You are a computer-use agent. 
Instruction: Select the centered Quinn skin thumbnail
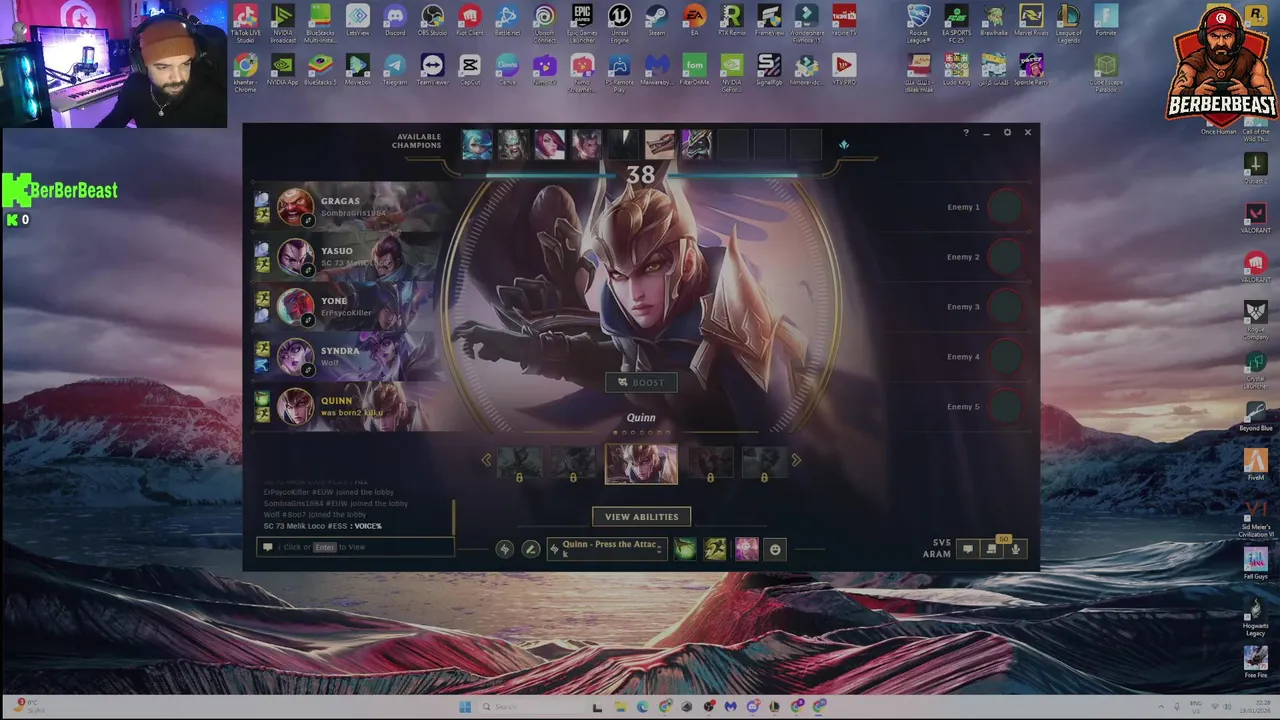pyautogui.click(x=641, y=464)
